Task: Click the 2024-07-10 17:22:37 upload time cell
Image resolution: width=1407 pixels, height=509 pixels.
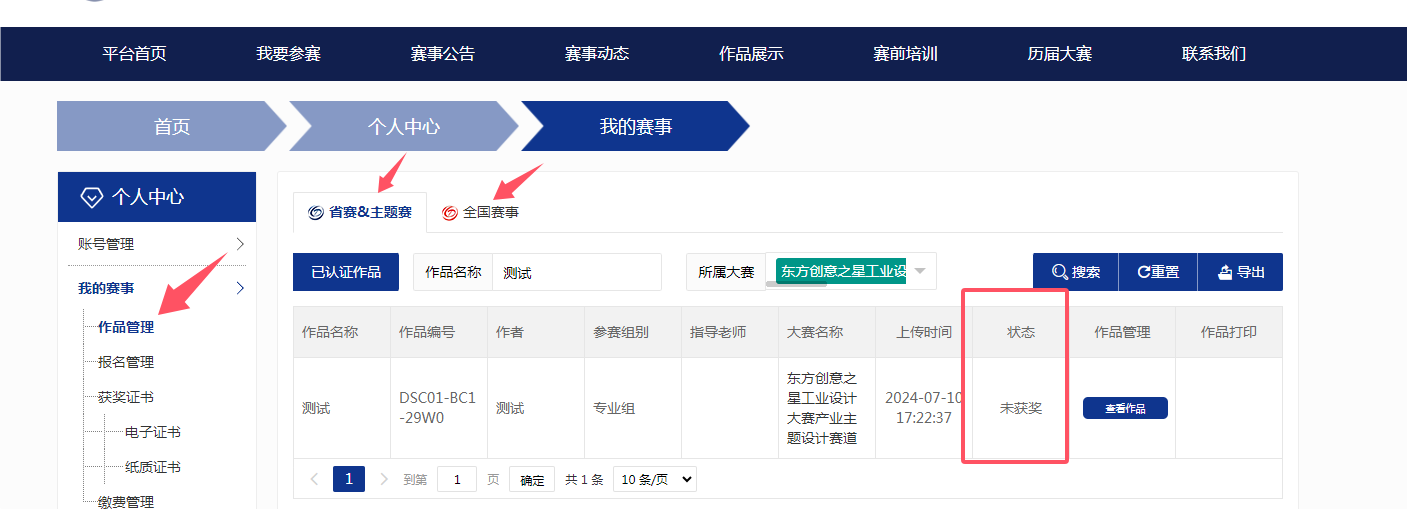Action: [x=924, y=408]
